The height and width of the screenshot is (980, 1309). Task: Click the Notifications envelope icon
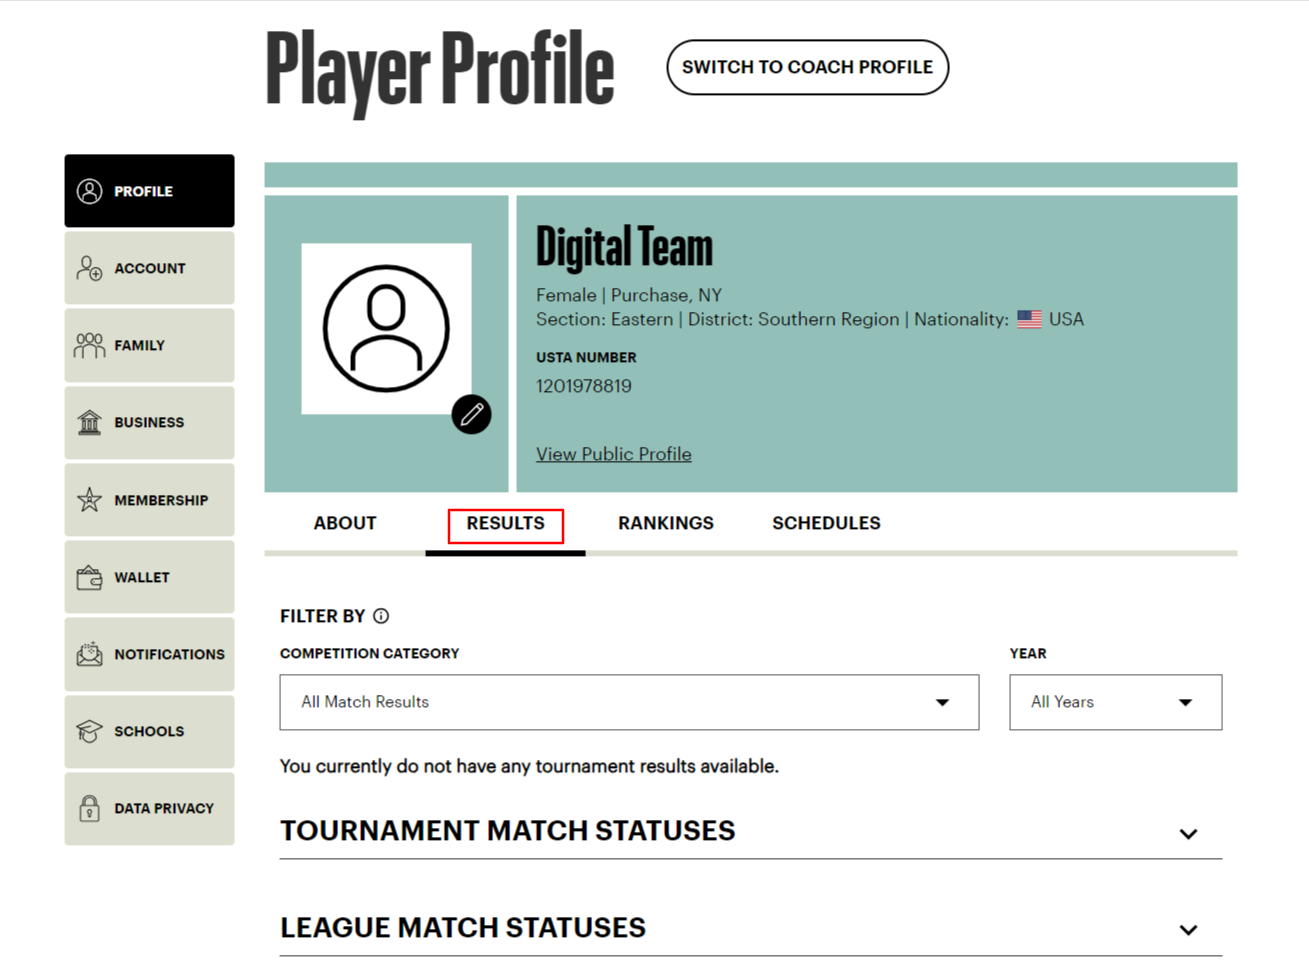coord(89,654)
